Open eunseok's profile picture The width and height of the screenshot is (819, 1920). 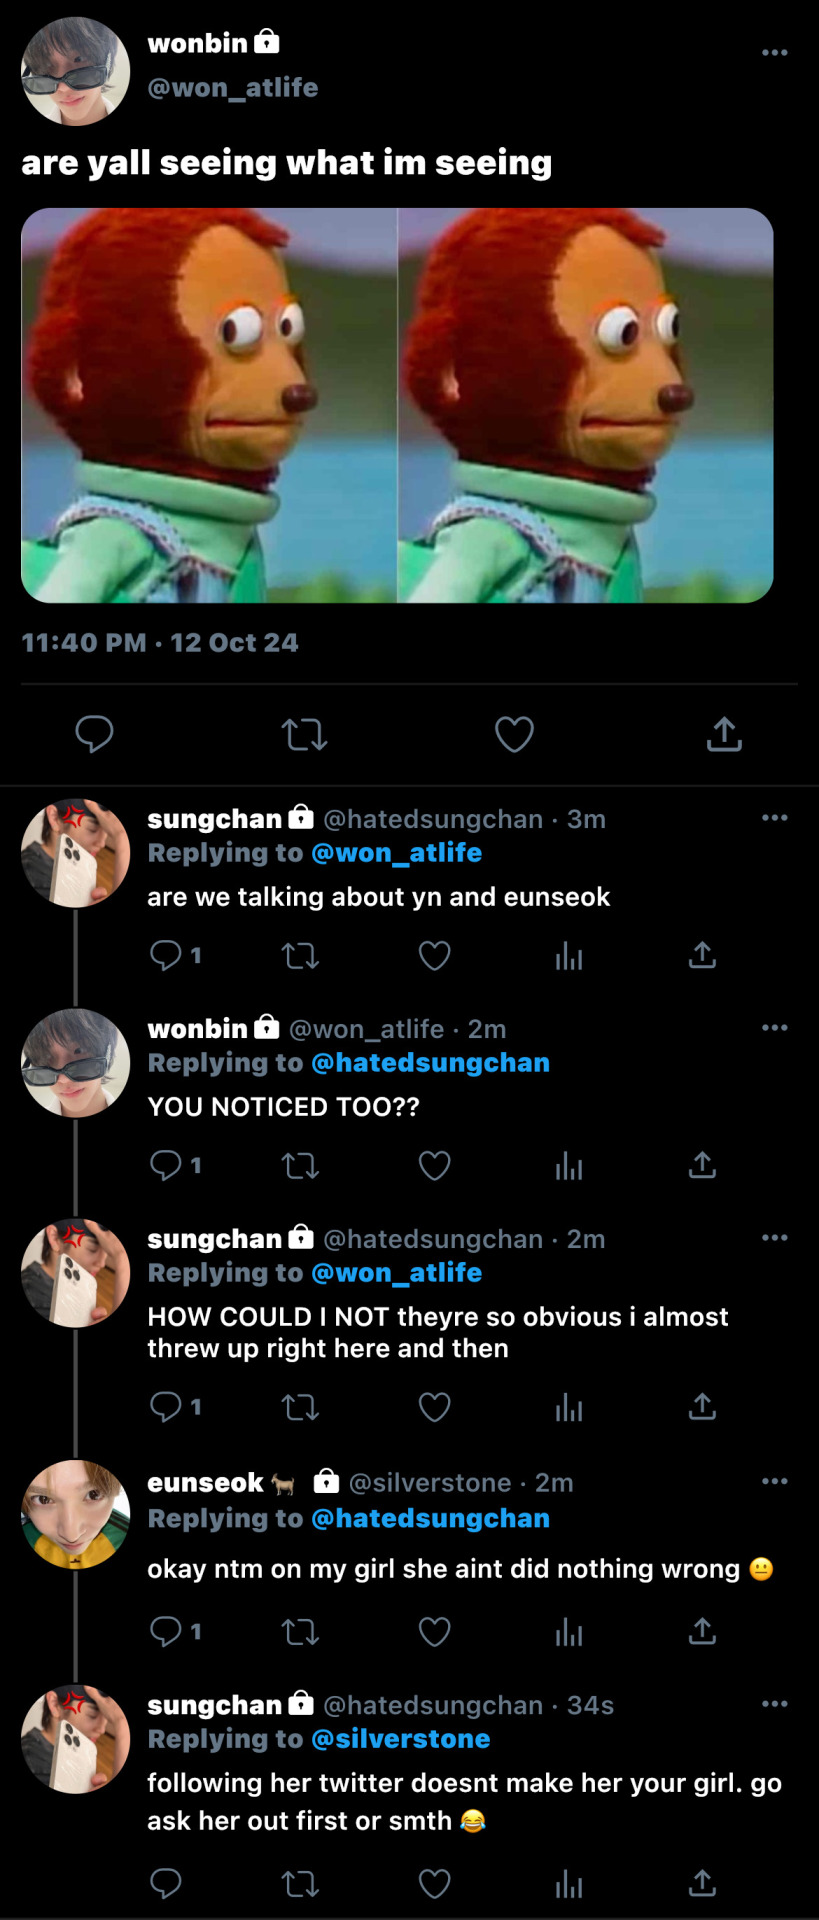[76, 1514]
